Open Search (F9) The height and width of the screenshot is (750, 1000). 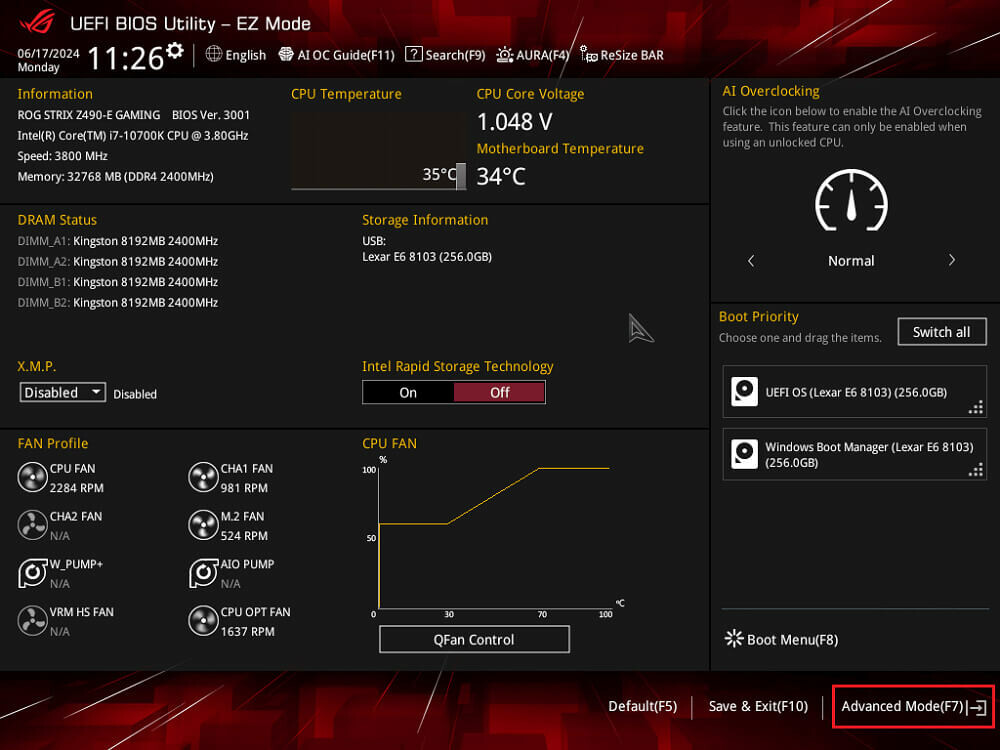point(445,55)
